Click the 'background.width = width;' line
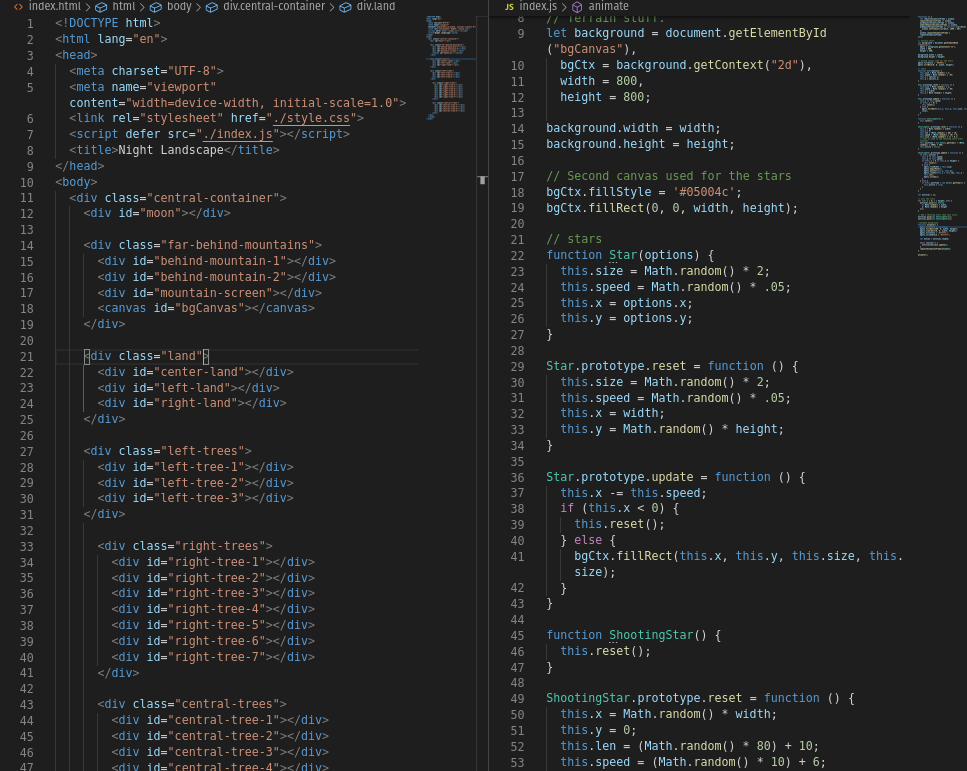This screenshot has height=771, width=967. pyautogui.click(x=633, y=128)
